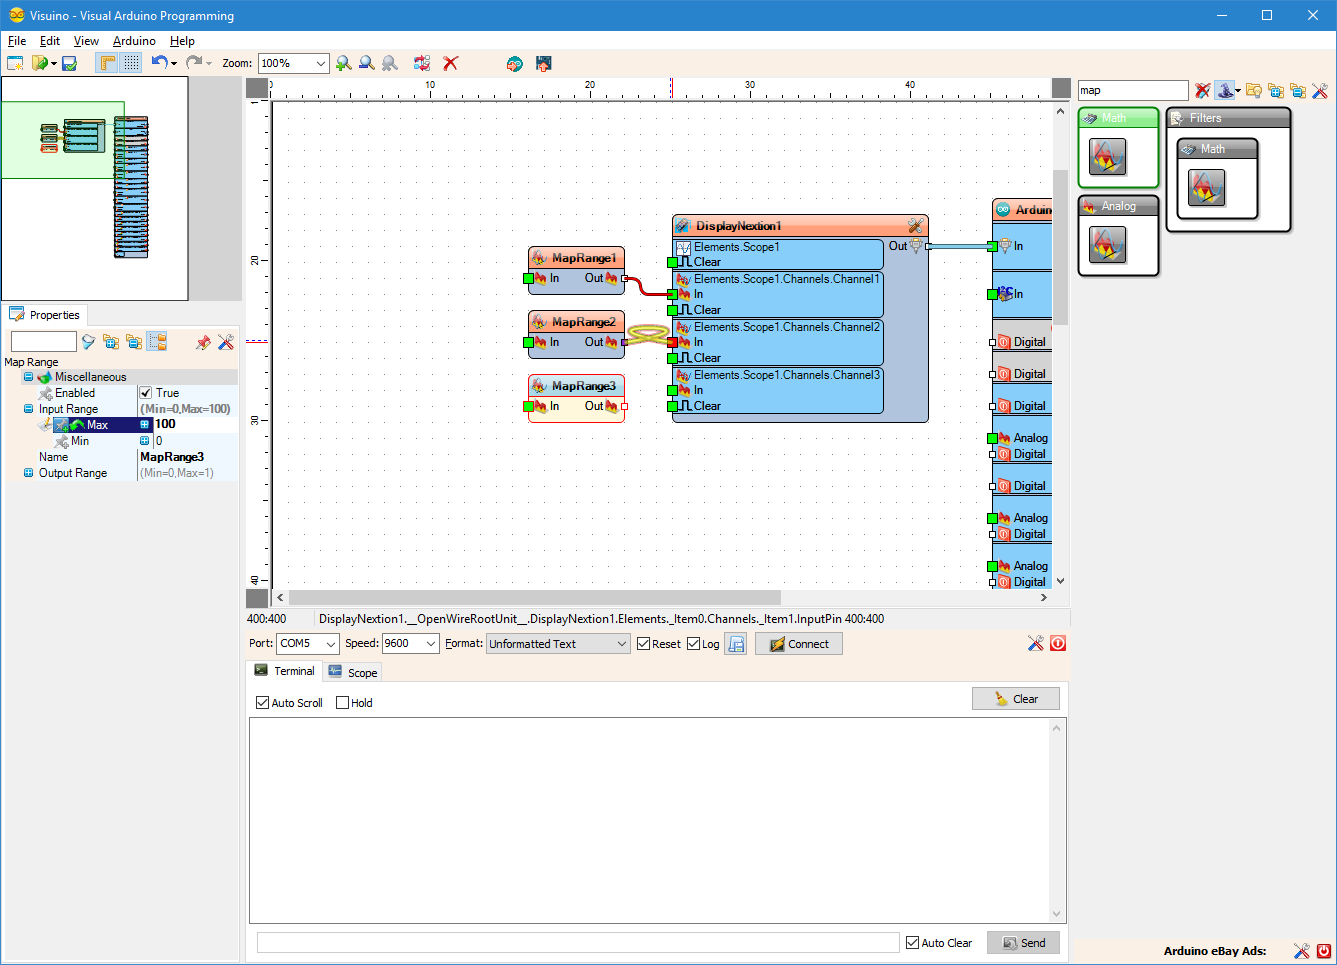Screen dimensions: 1337x965
Task: Click the zoom in magnifier icon
Action: click(343, 63)
